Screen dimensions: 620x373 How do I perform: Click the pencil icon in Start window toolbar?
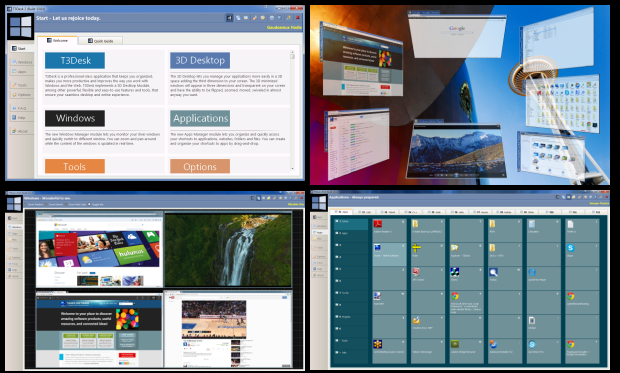(255, 18)
